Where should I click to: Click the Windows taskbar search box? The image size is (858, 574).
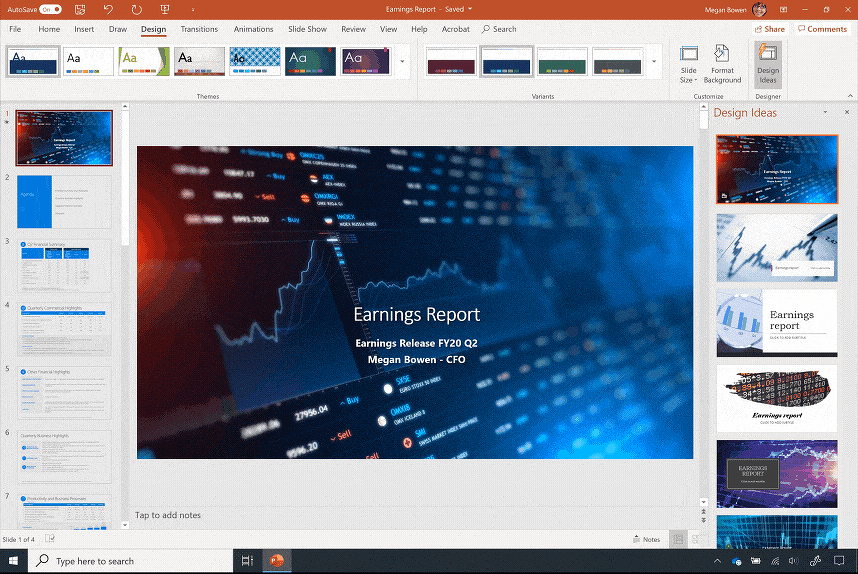pos(130,561)
